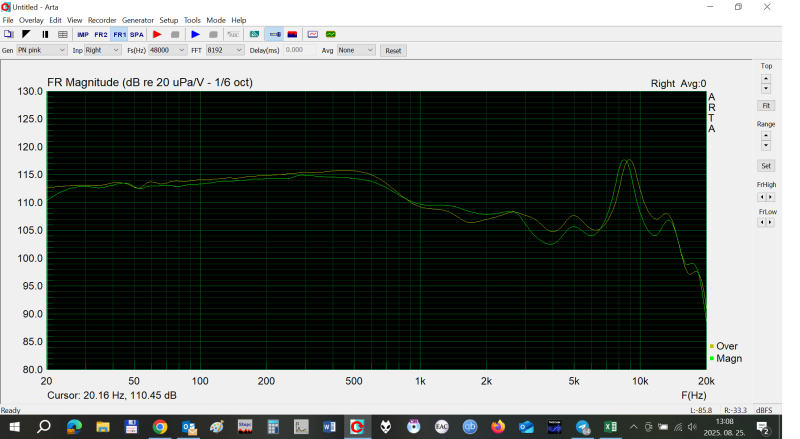The height and width of the screenshot is (439, 800).
Task: Increase Top with the up arrow
Action: (765, 79)
